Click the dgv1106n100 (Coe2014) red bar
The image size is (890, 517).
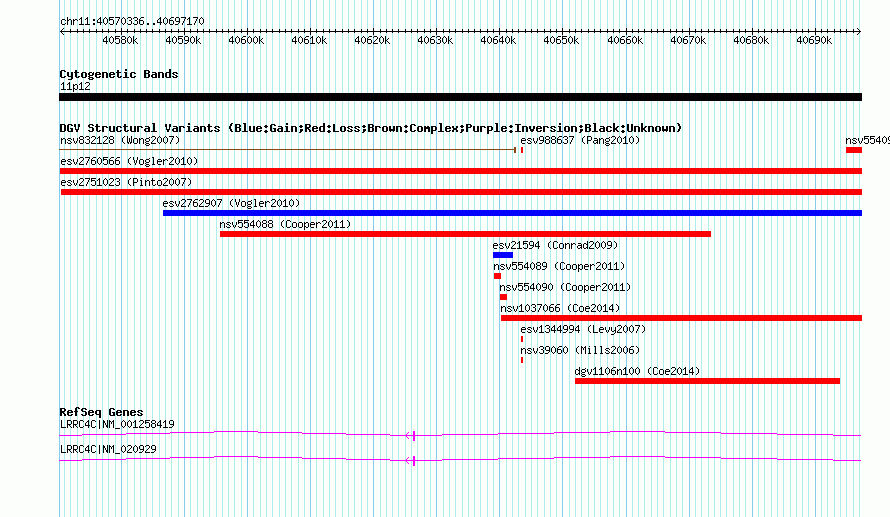pos(707,381)
